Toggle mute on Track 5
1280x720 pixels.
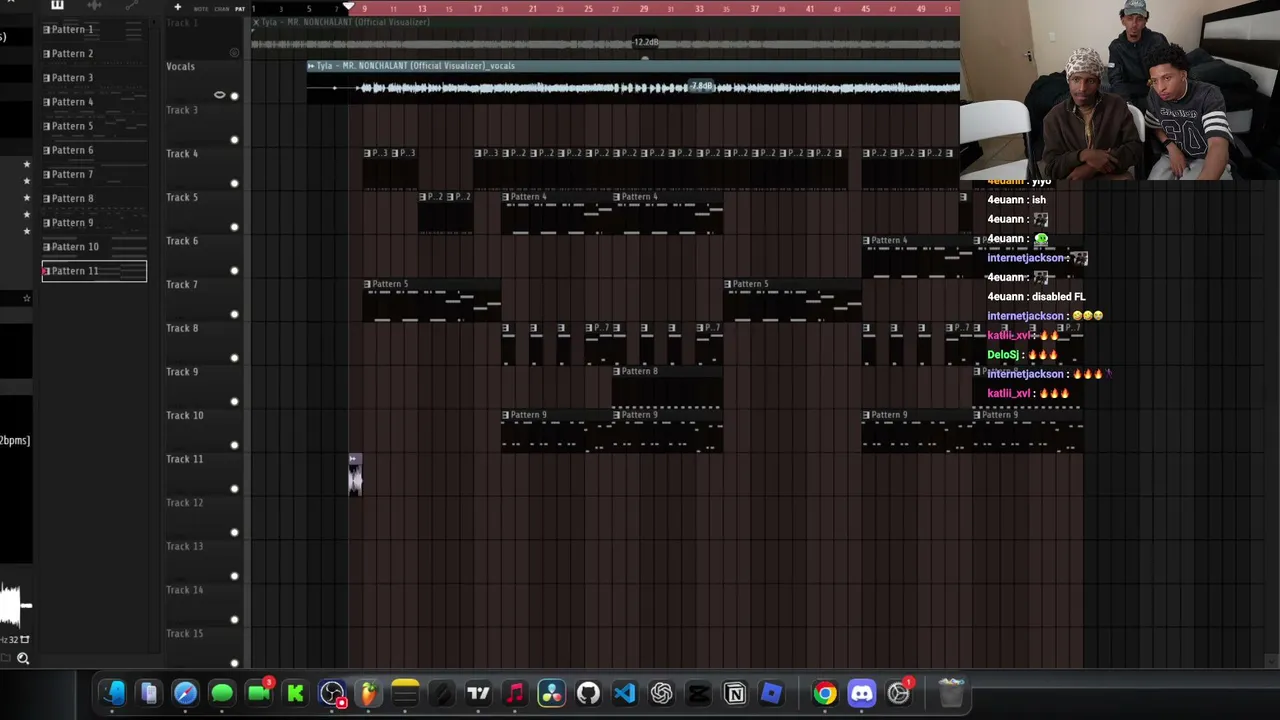click(234, 227)
